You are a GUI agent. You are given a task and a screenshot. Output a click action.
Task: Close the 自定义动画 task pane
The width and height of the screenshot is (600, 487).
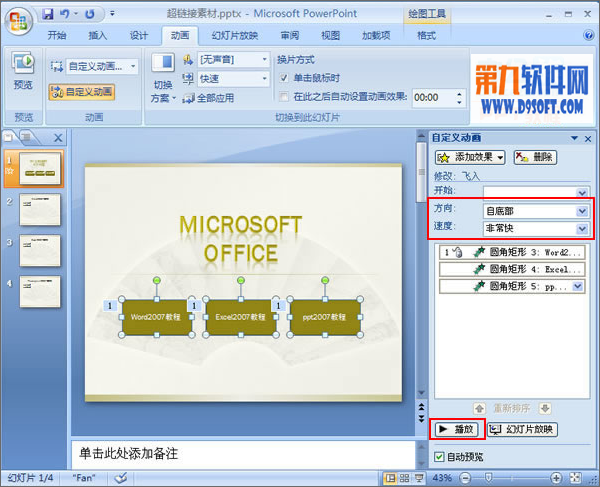[588, 138]
